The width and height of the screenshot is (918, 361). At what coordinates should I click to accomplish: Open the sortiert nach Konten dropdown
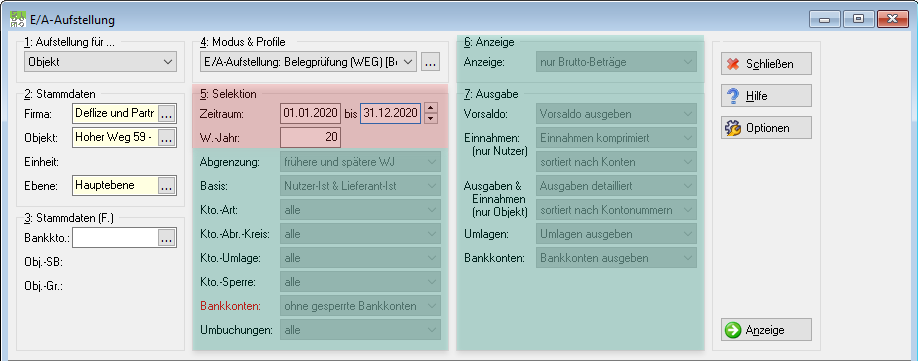pyautogui.click(x=616, y=161)
